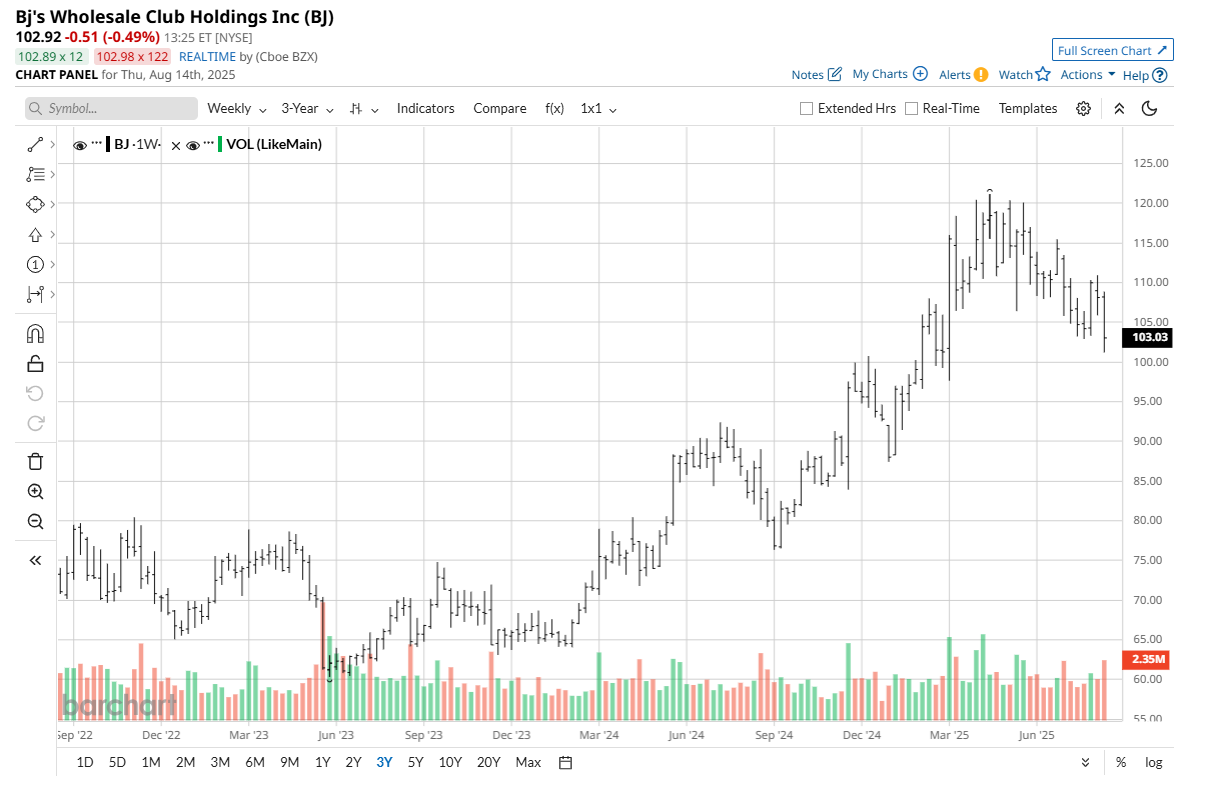Select the shapes drawing tool icon
This screenshot has height=792, width=1222.
[35, 204]
